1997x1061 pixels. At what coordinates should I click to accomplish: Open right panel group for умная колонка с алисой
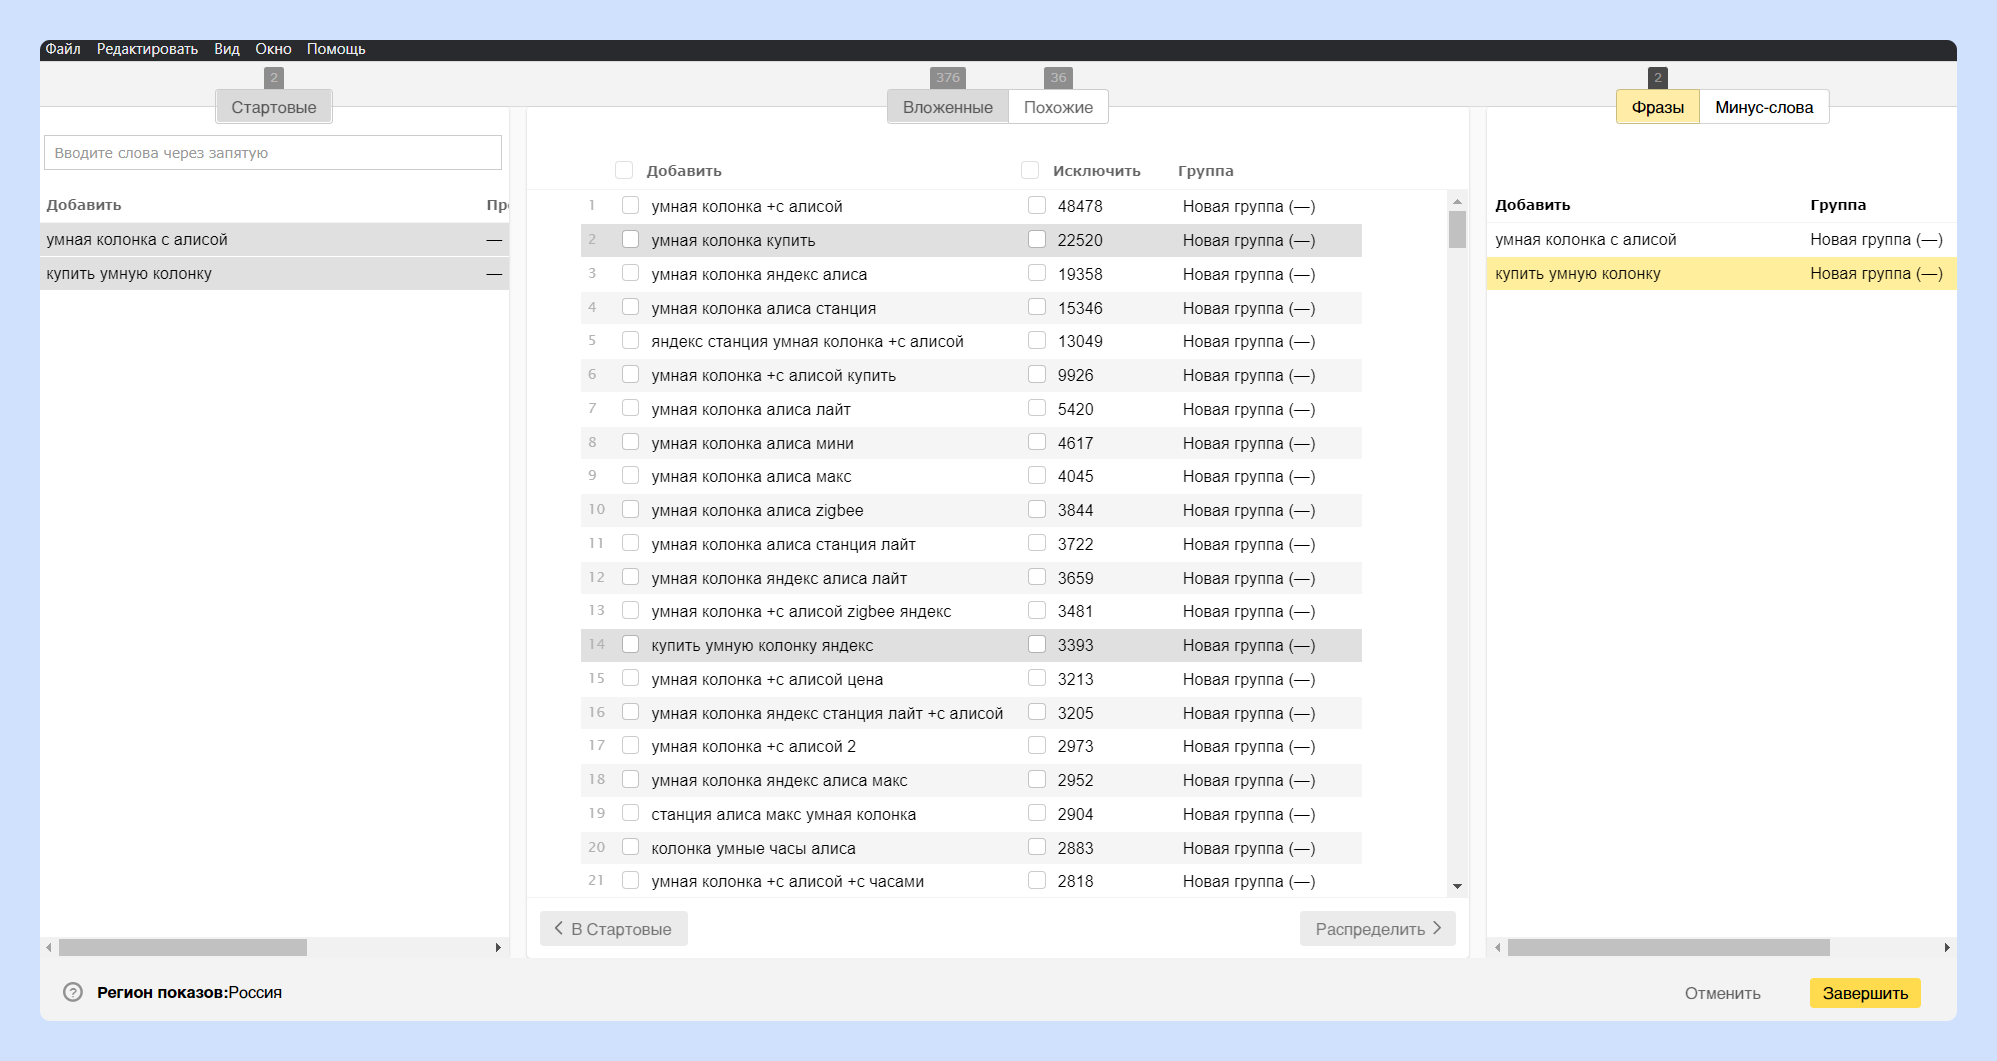pos(1876,239)
